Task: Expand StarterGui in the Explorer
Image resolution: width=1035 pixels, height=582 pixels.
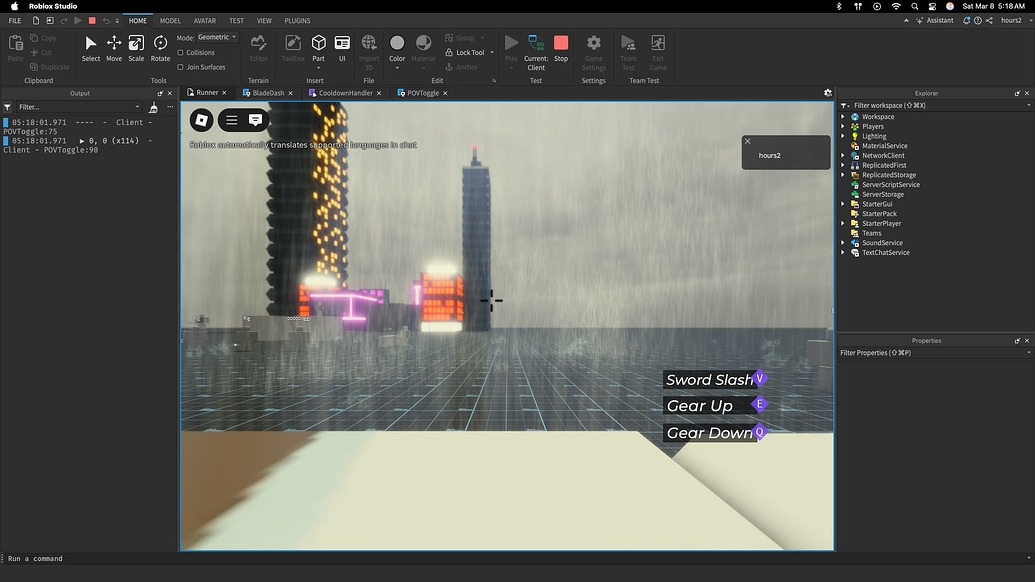Action: pyautogui.click(x=844, y=203)
